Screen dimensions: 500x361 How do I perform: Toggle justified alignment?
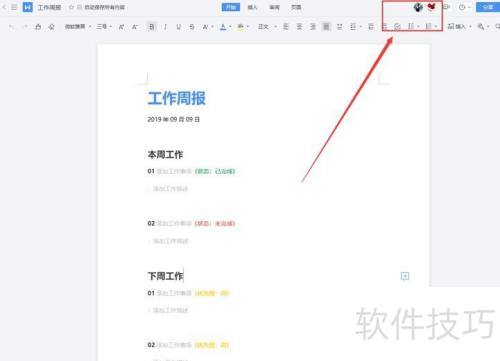pos(326,27)
